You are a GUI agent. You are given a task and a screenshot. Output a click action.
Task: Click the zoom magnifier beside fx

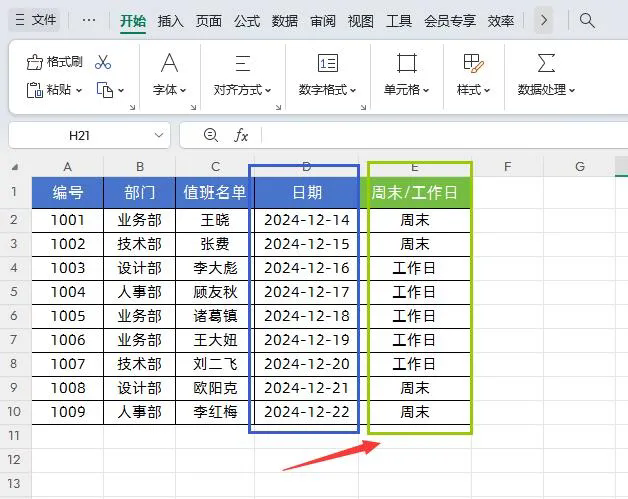click(x=211, y=135)
